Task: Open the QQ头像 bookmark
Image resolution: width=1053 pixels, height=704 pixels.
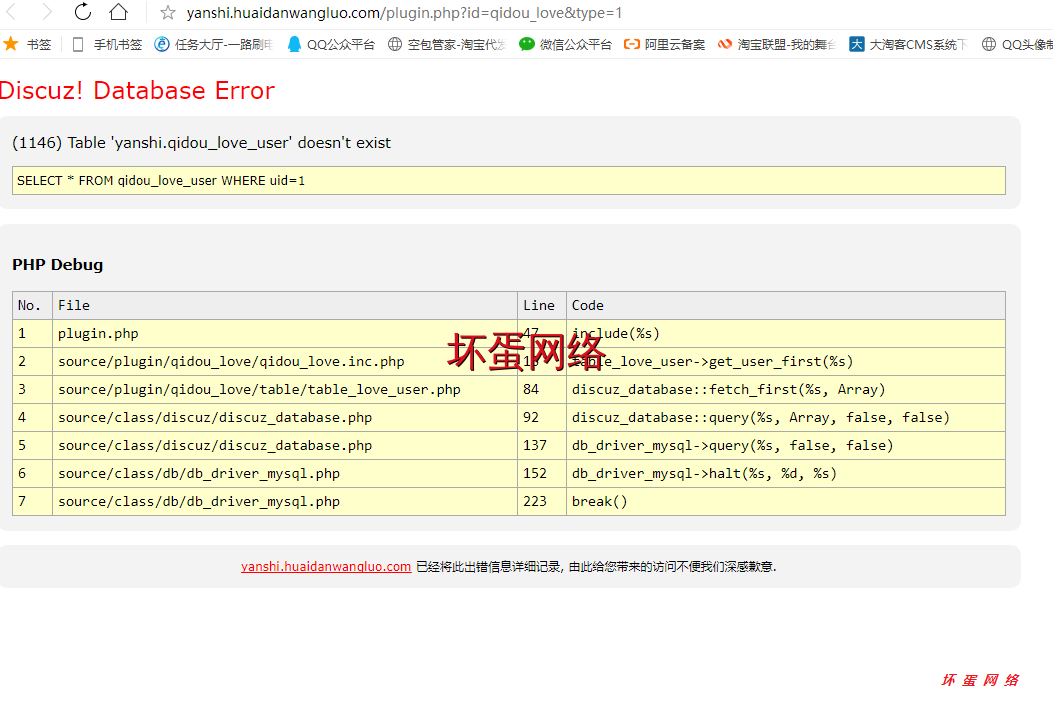Action: tap(1017, 44)
